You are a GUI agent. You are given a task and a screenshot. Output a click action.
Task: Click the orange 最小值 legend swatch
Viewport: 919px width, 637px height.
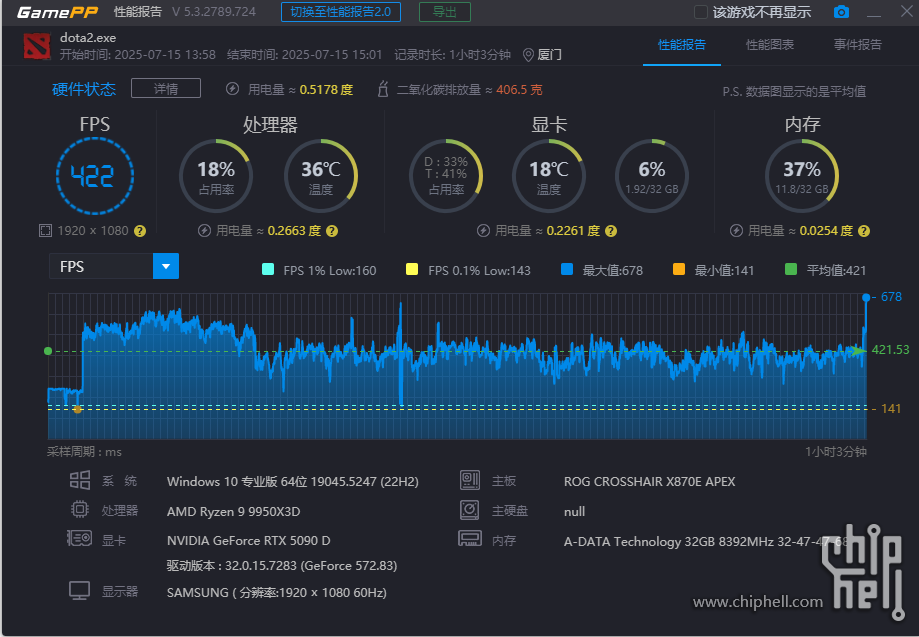point(679,269)
